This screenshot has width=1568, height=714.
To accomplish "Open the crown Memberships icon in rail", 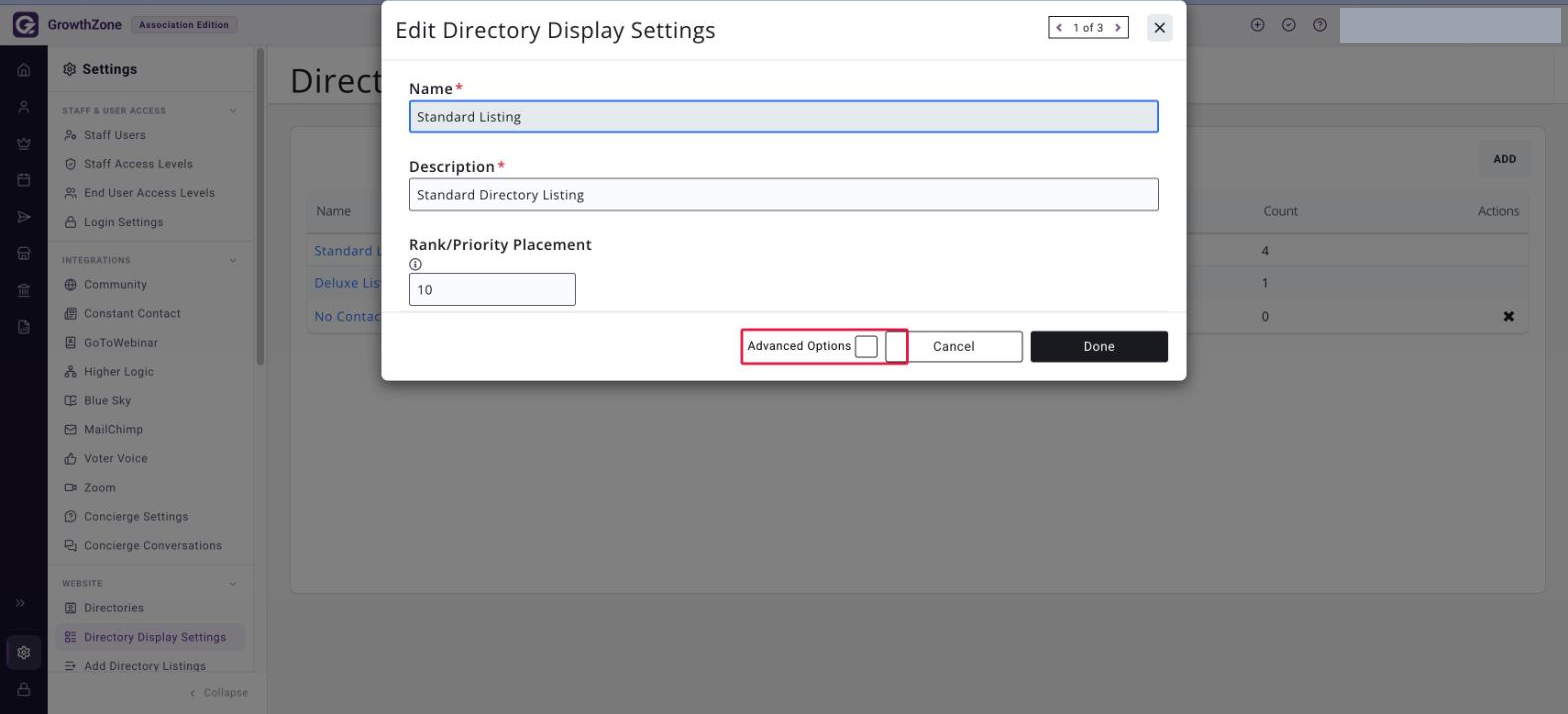I will pyautogui.click(x=24, y=144).
